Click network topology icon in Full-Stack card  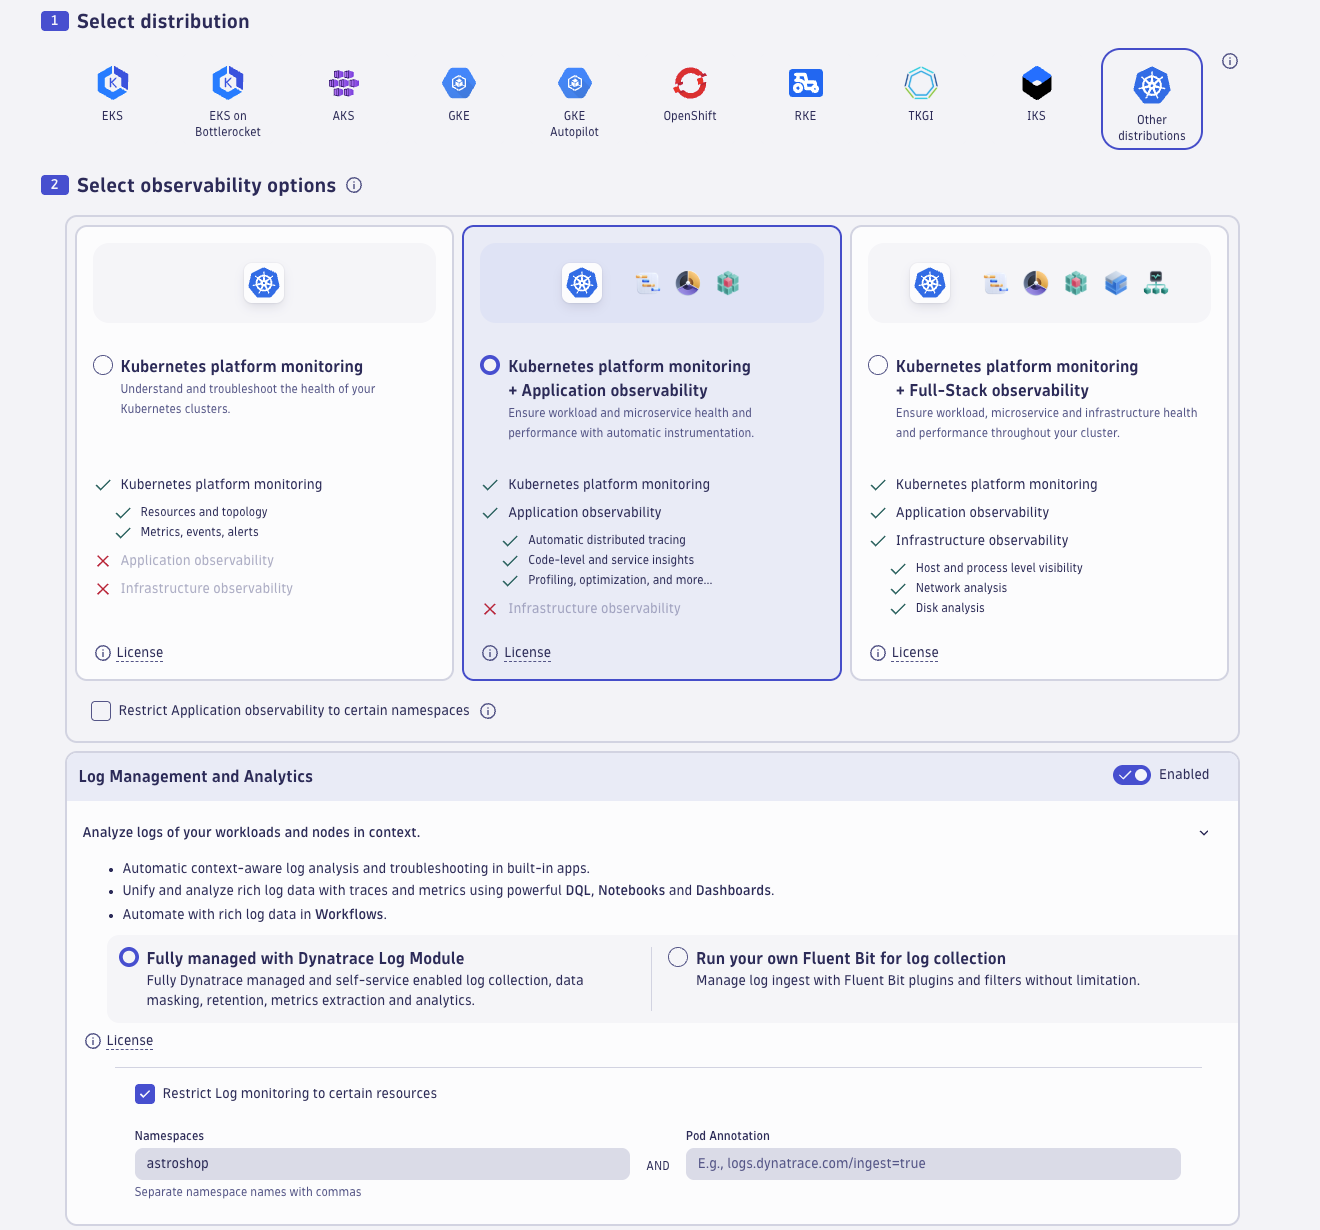point(1156,283)
